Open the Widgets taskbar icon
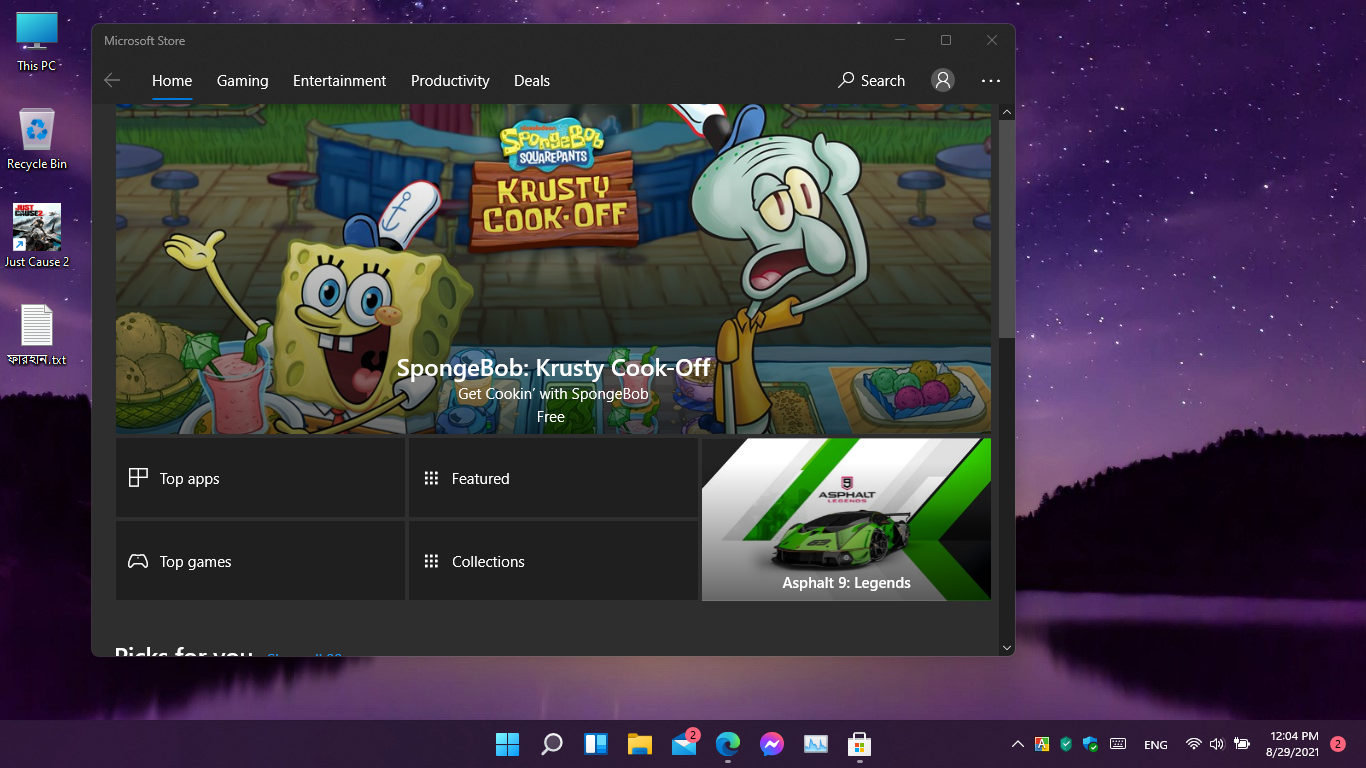 [x=596, y=744]
